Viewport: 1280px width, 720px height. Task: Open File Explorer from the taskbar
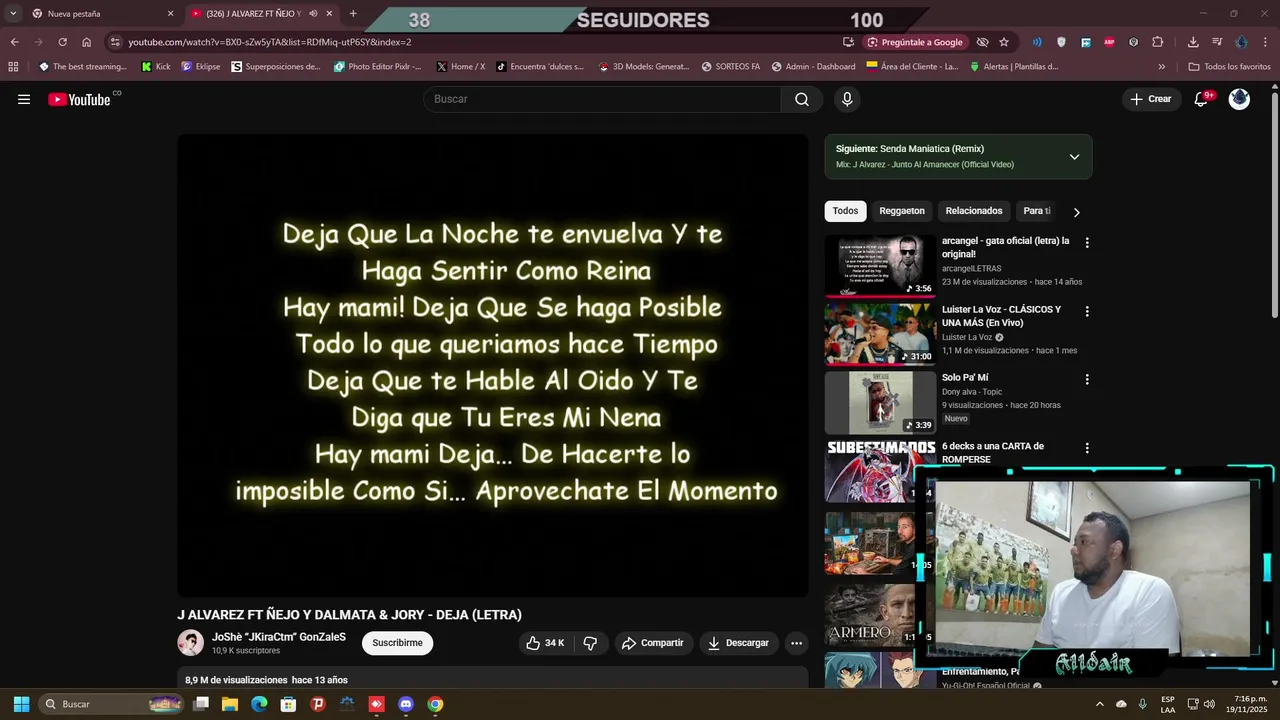click(230, 704)
